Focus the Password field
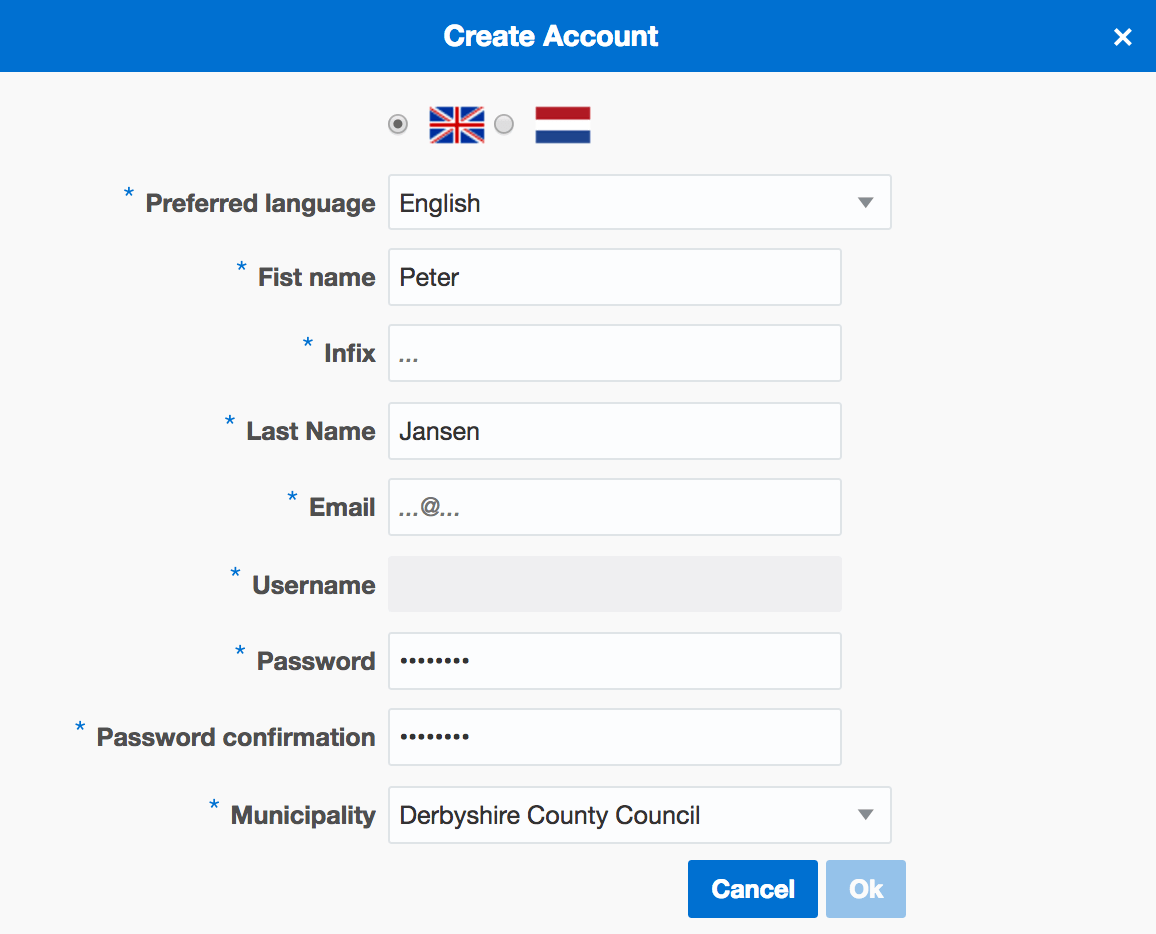 (614, 661)
